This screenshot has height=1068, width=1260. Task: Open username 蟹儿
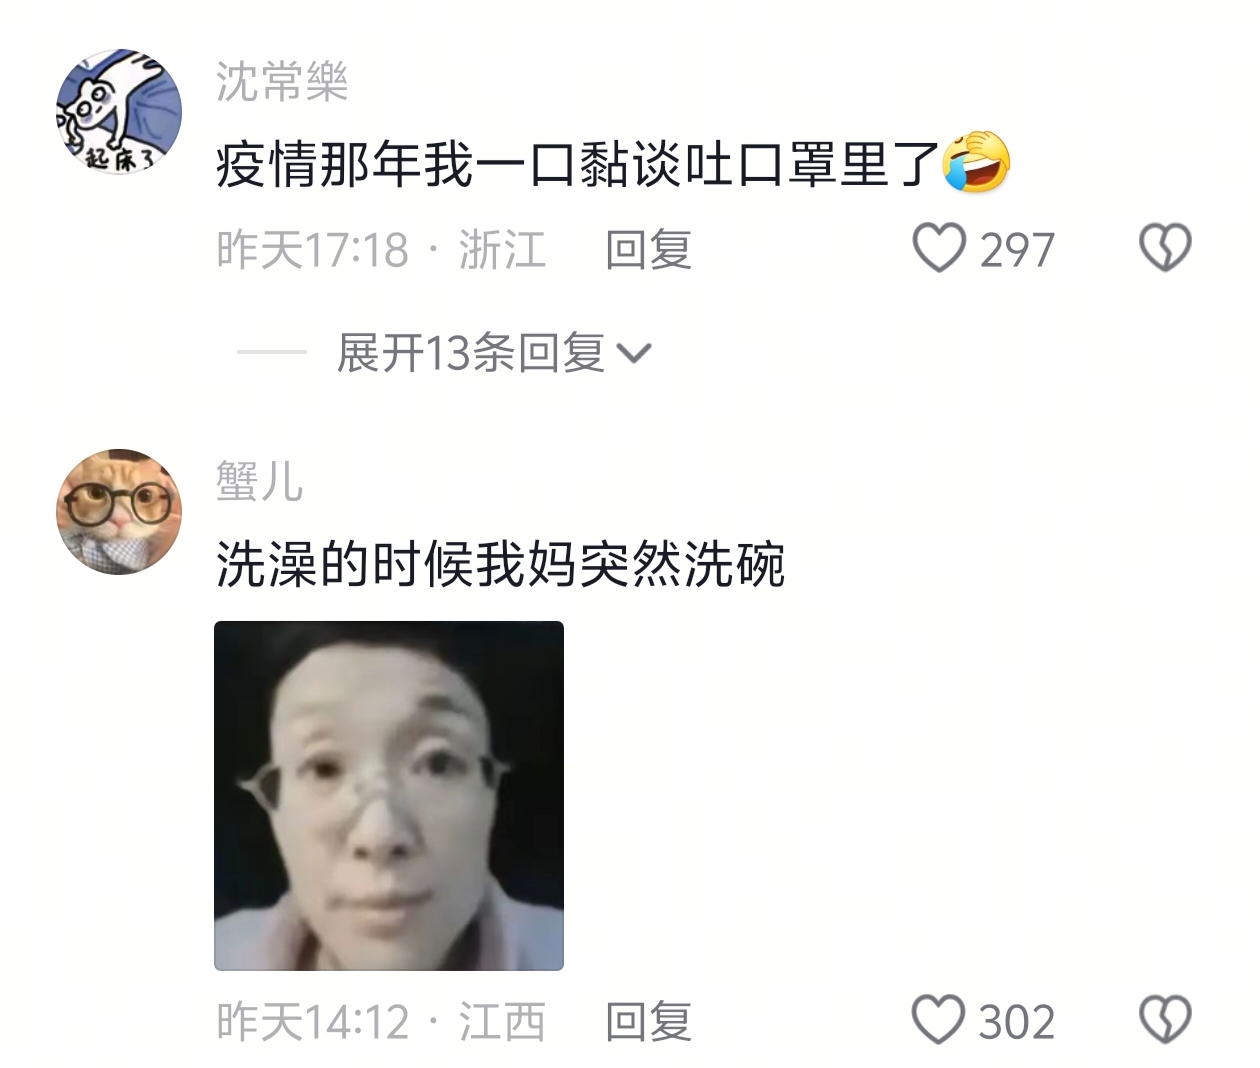[259, 481]
